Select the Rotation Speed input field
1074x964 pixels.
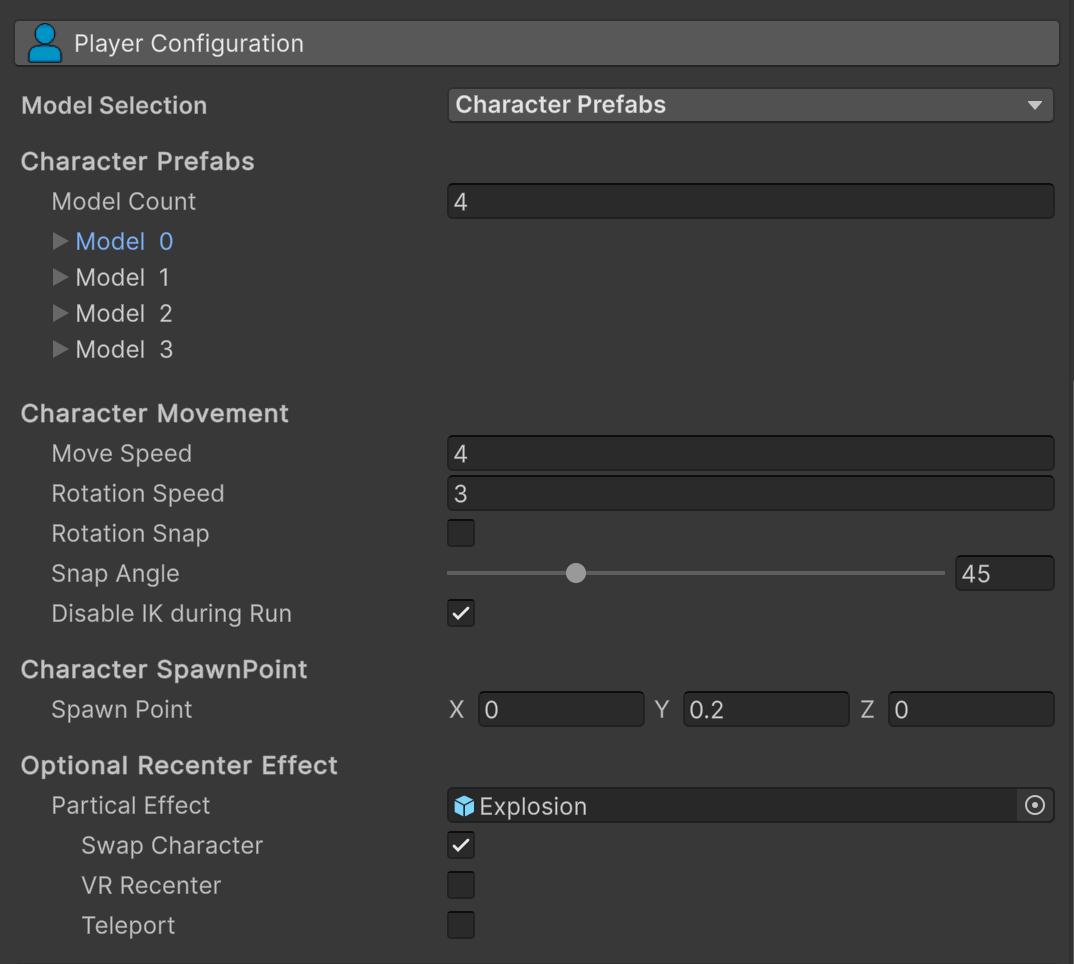click(x=750, y=493)
